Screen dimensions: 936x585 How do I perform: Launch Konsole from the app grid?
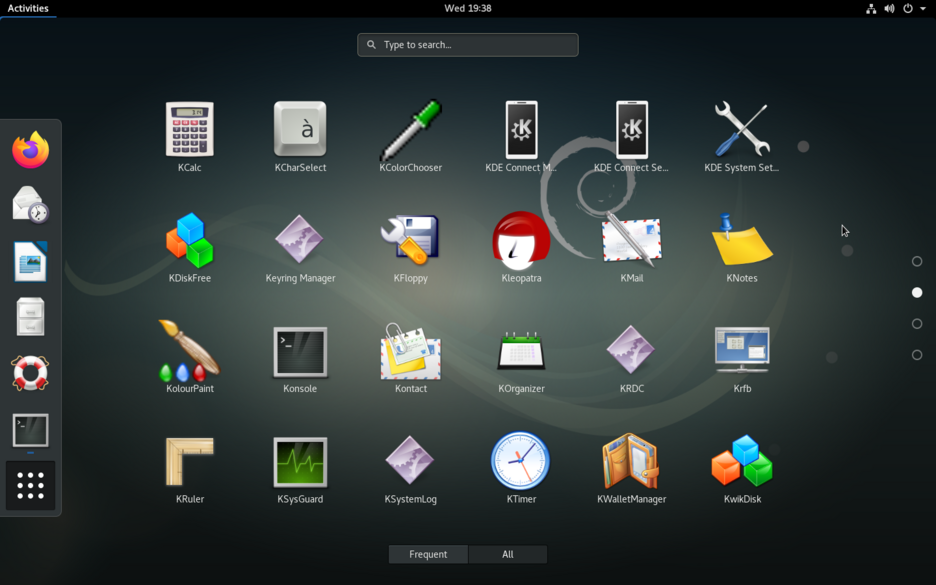(x=300, y=357)
